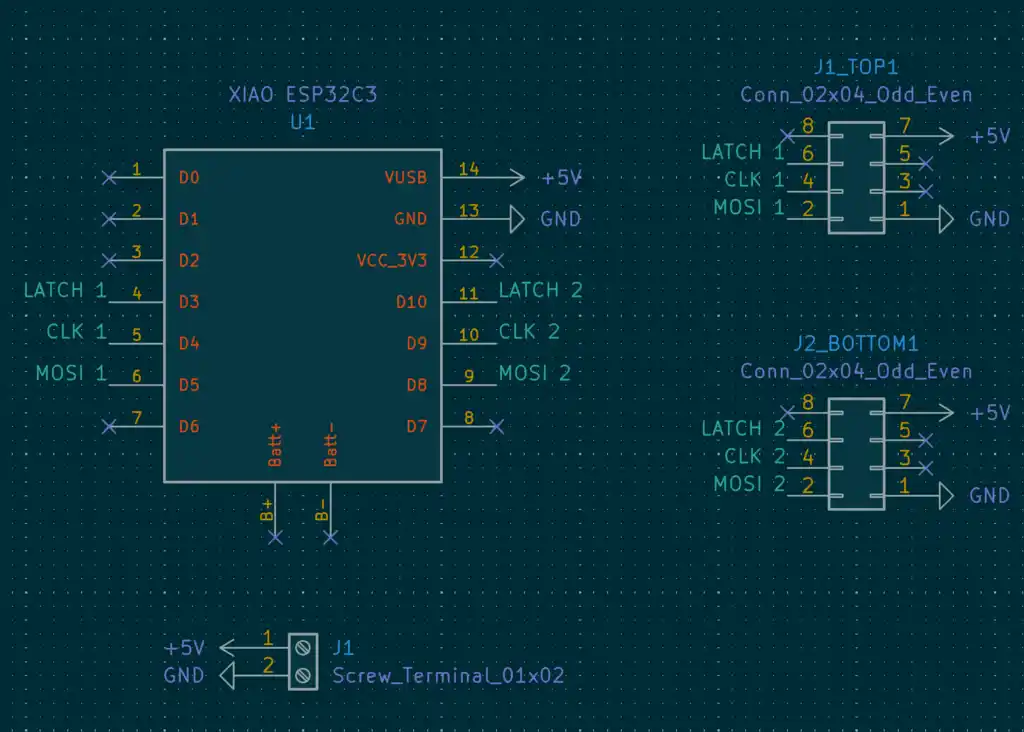Select the no-connect X on U1 pin 7 (D6)
This screenshot has height=732, width=1024.
tap(109, 427)
